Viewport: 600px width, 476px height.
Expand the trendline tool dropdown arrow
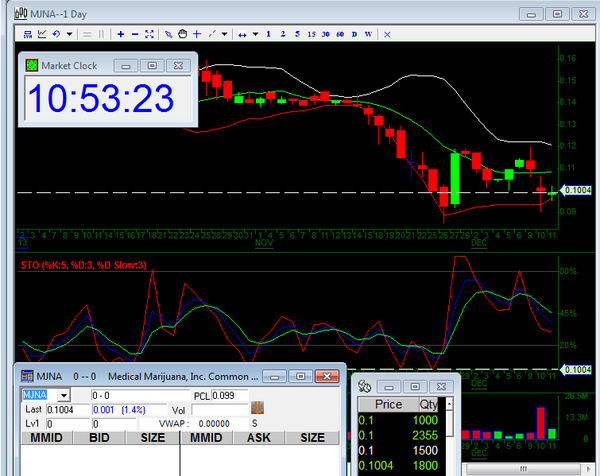pyautogui.click(x=224, y=34)
